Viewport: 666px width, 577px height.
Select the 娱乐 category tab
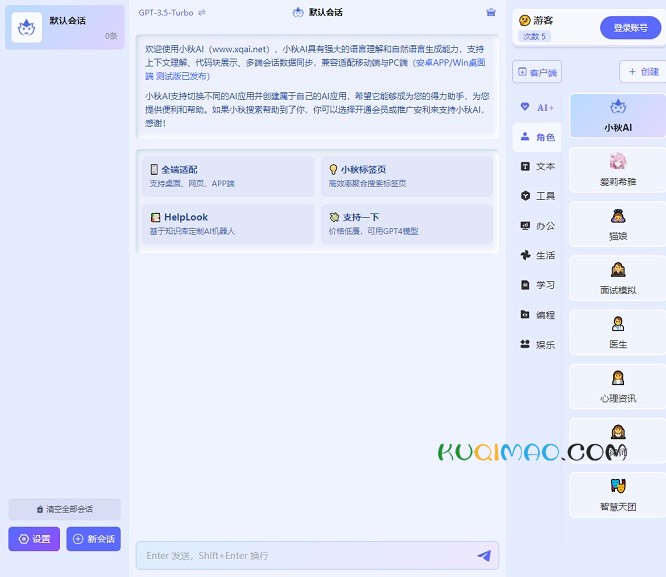537,345
